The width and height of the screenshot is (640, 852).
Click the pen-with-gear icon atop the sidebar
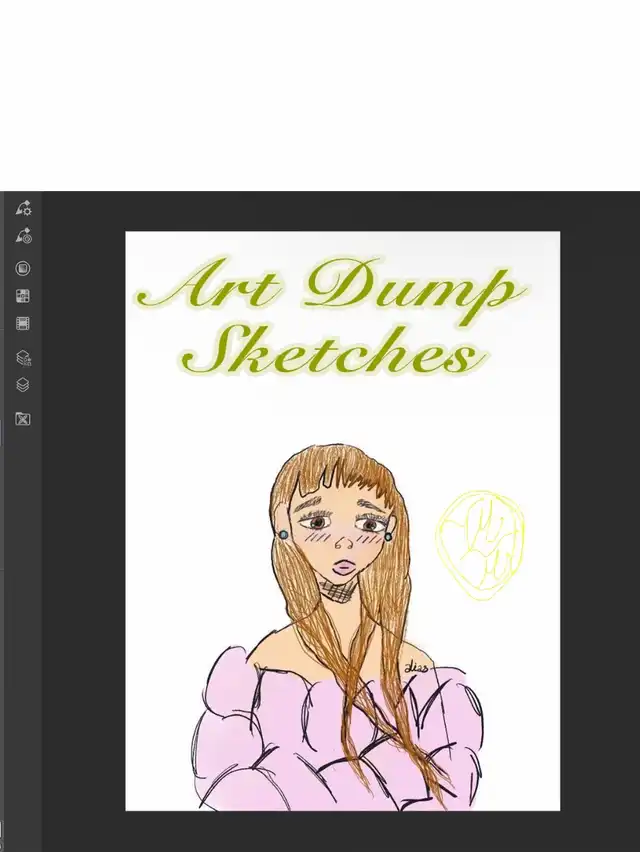point(23,208)
